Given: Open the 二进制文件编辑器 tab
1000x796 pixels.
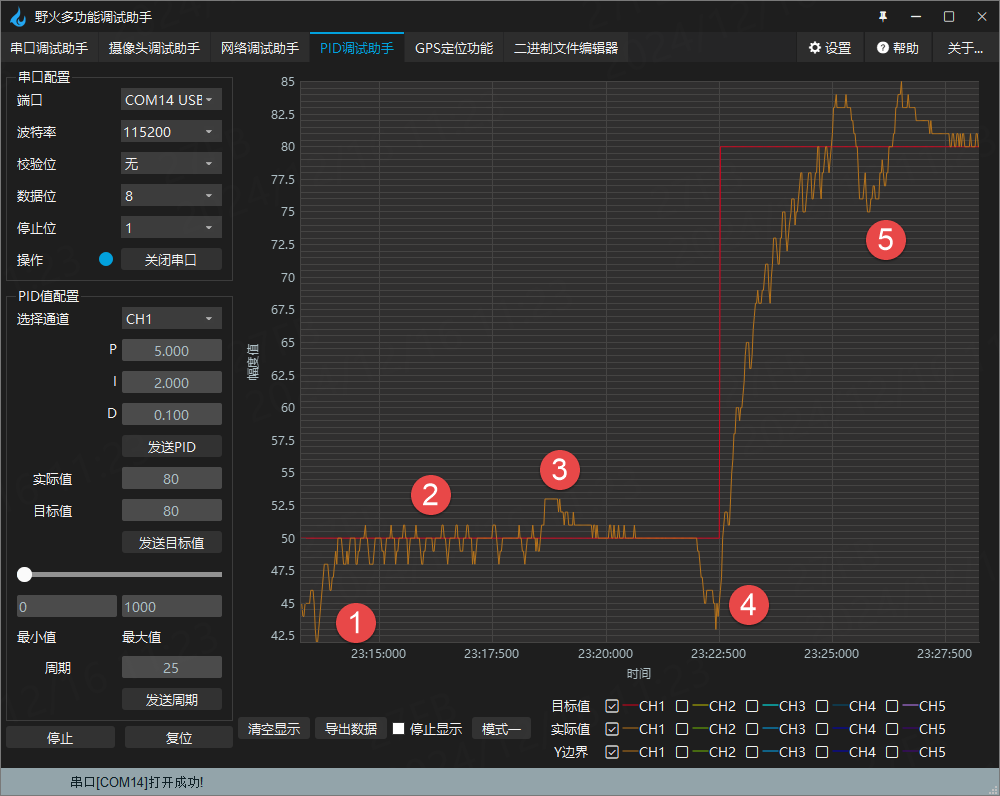Looking at the screenshot, I should point(566,48).
